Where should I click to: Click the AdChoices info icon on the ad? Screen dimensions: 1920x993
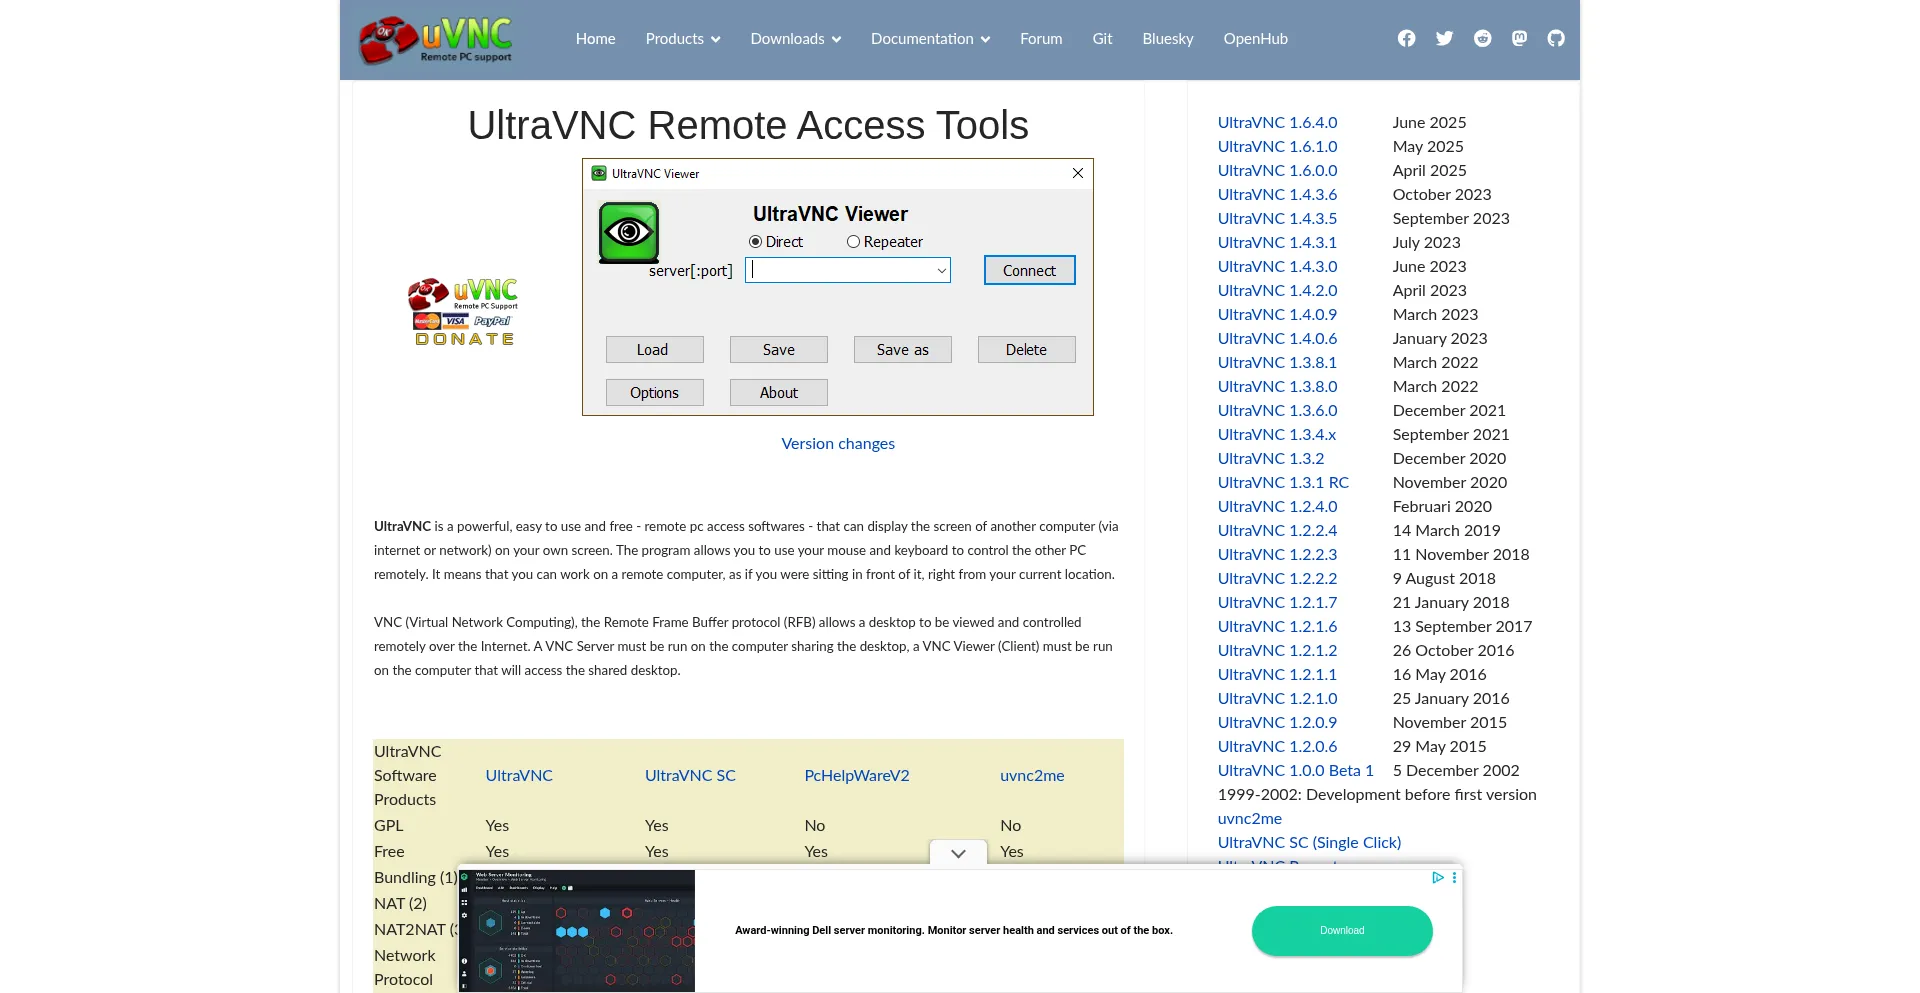click(x=1437, y=877)
